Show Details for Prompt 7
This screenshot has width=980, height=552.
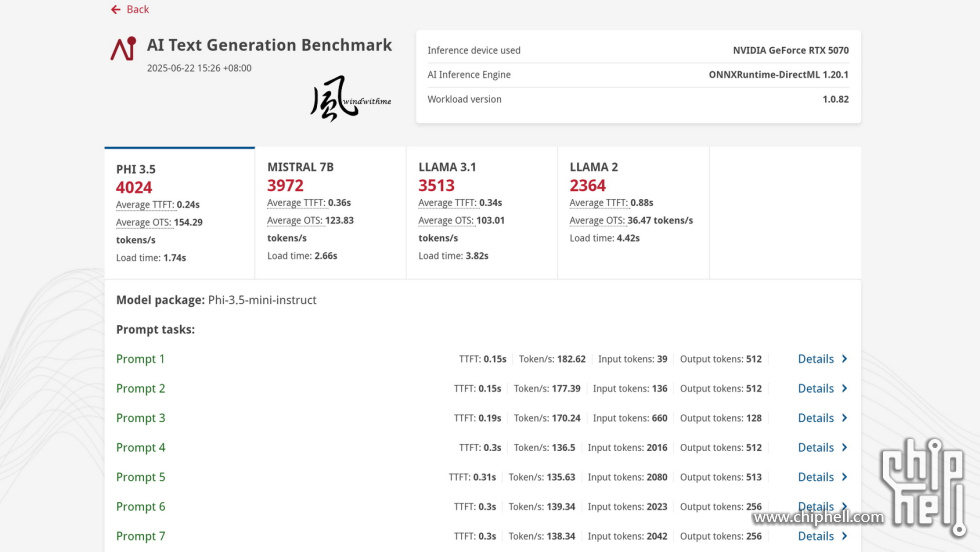click(816, 536)
